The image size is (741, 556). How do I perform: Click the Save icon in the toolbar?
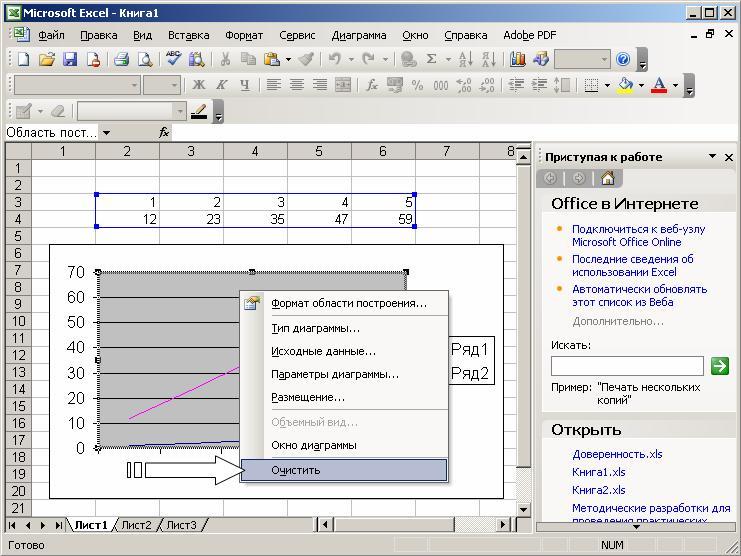(70, 60)
